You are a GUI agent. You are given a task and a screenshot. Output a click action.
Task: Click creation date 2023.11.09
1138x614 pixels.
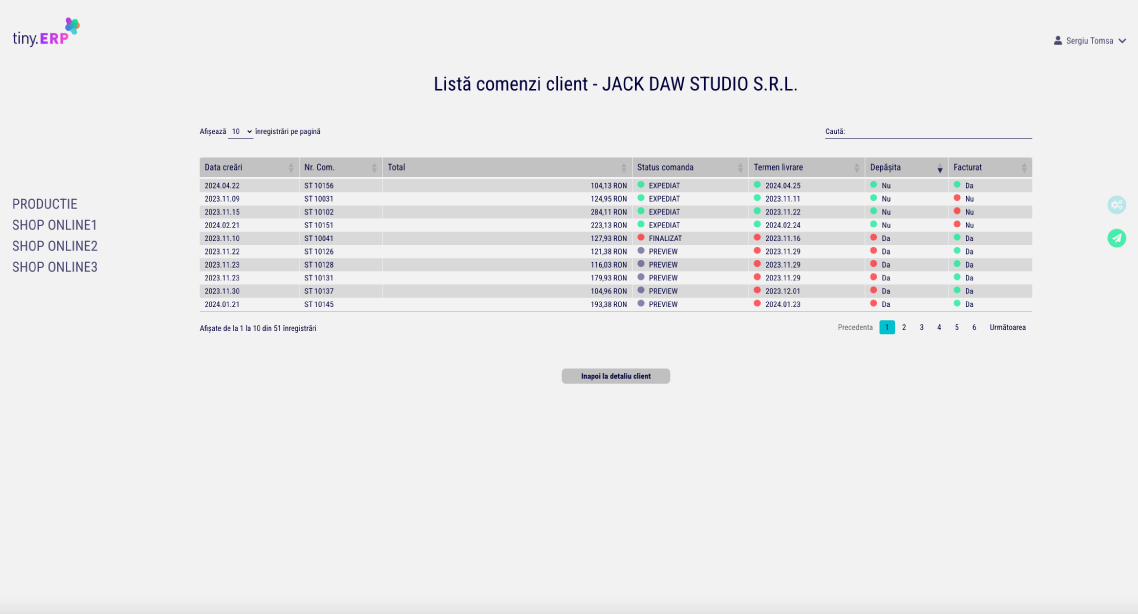(222, 199)
